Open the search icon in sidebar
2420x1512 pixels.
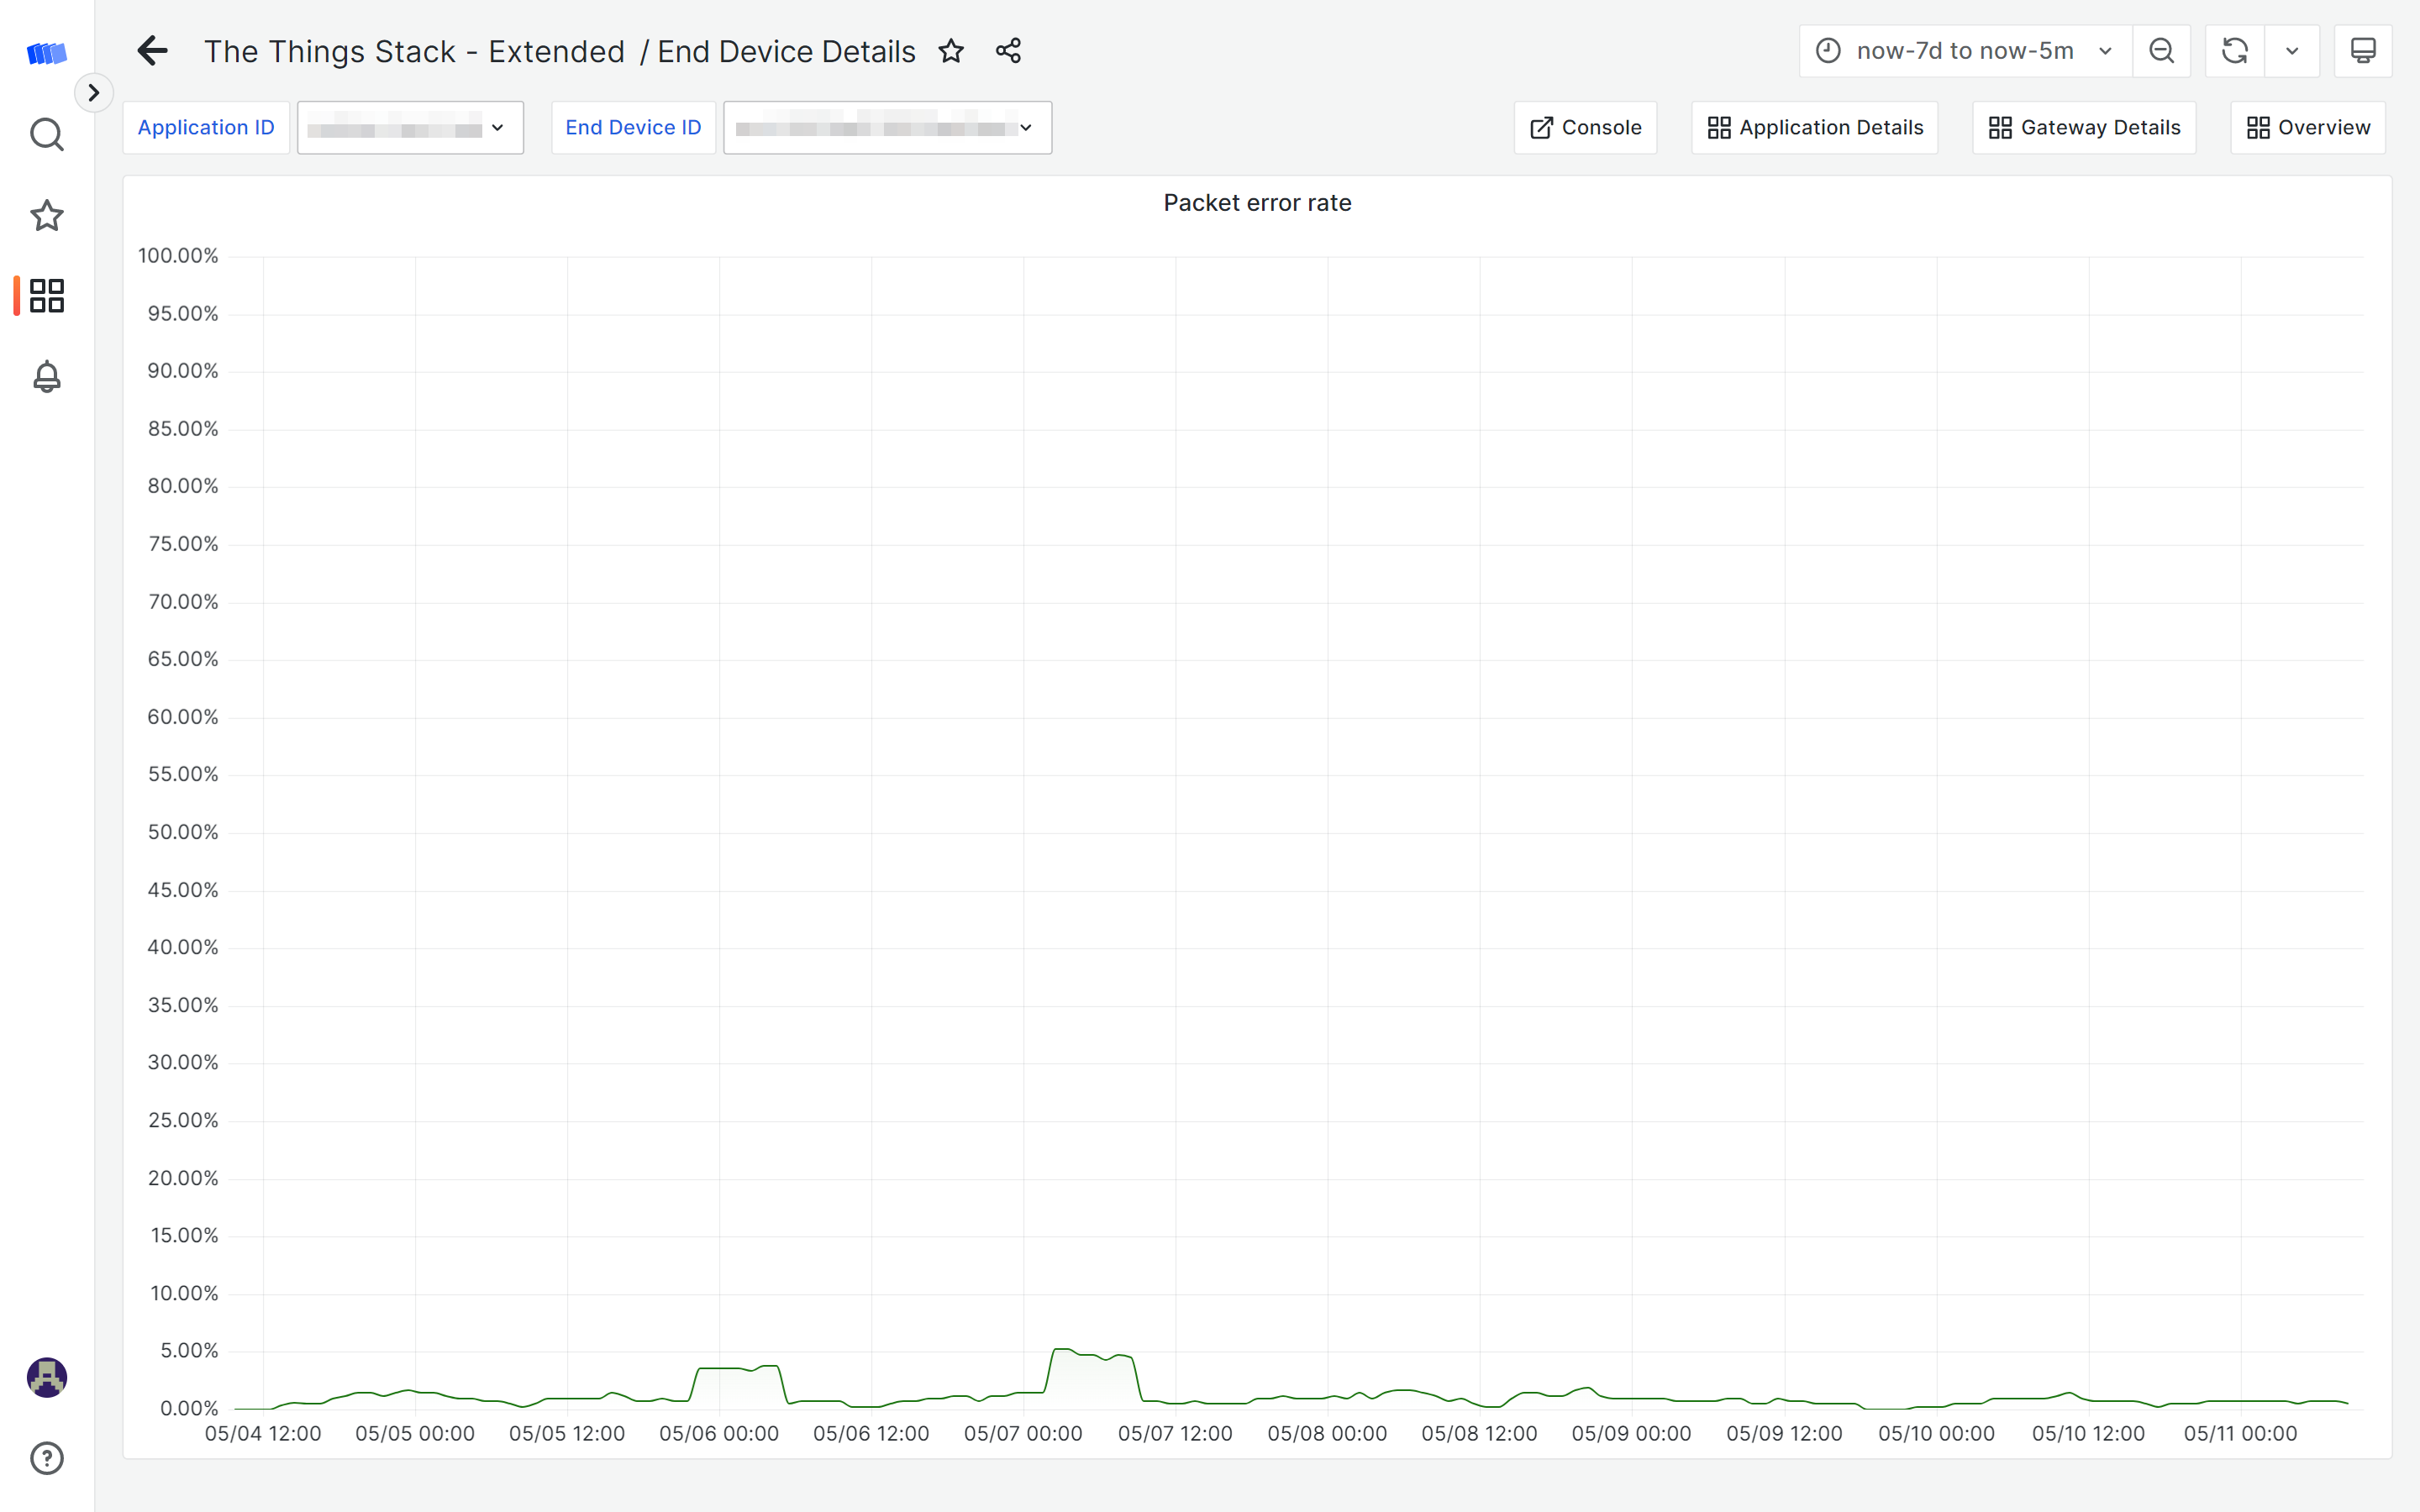click(46, 134)
